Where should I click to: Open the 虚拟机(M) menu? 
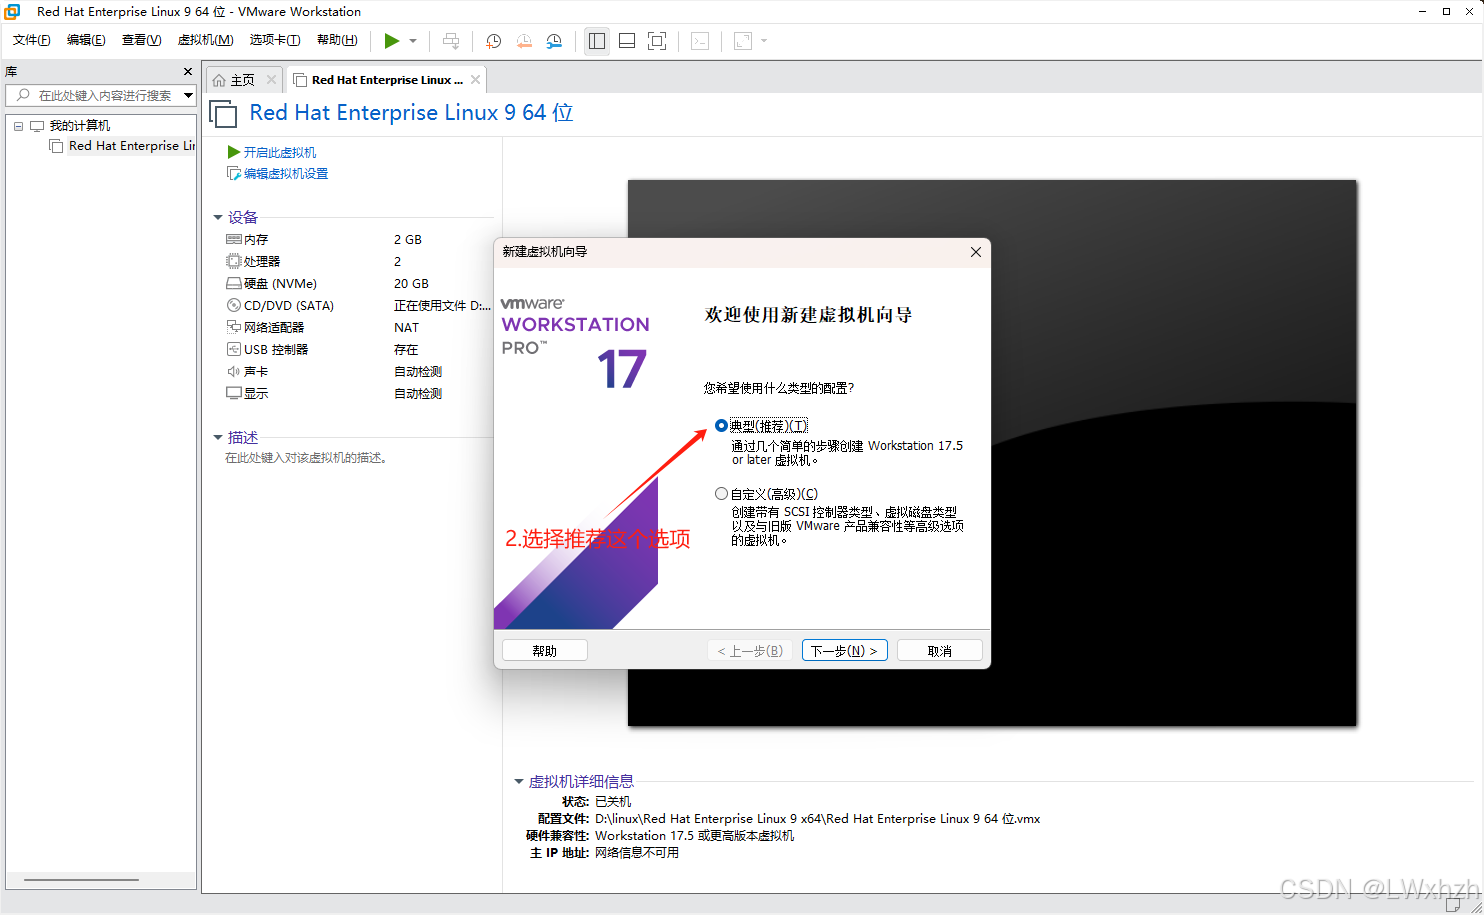tap(205, 40)
